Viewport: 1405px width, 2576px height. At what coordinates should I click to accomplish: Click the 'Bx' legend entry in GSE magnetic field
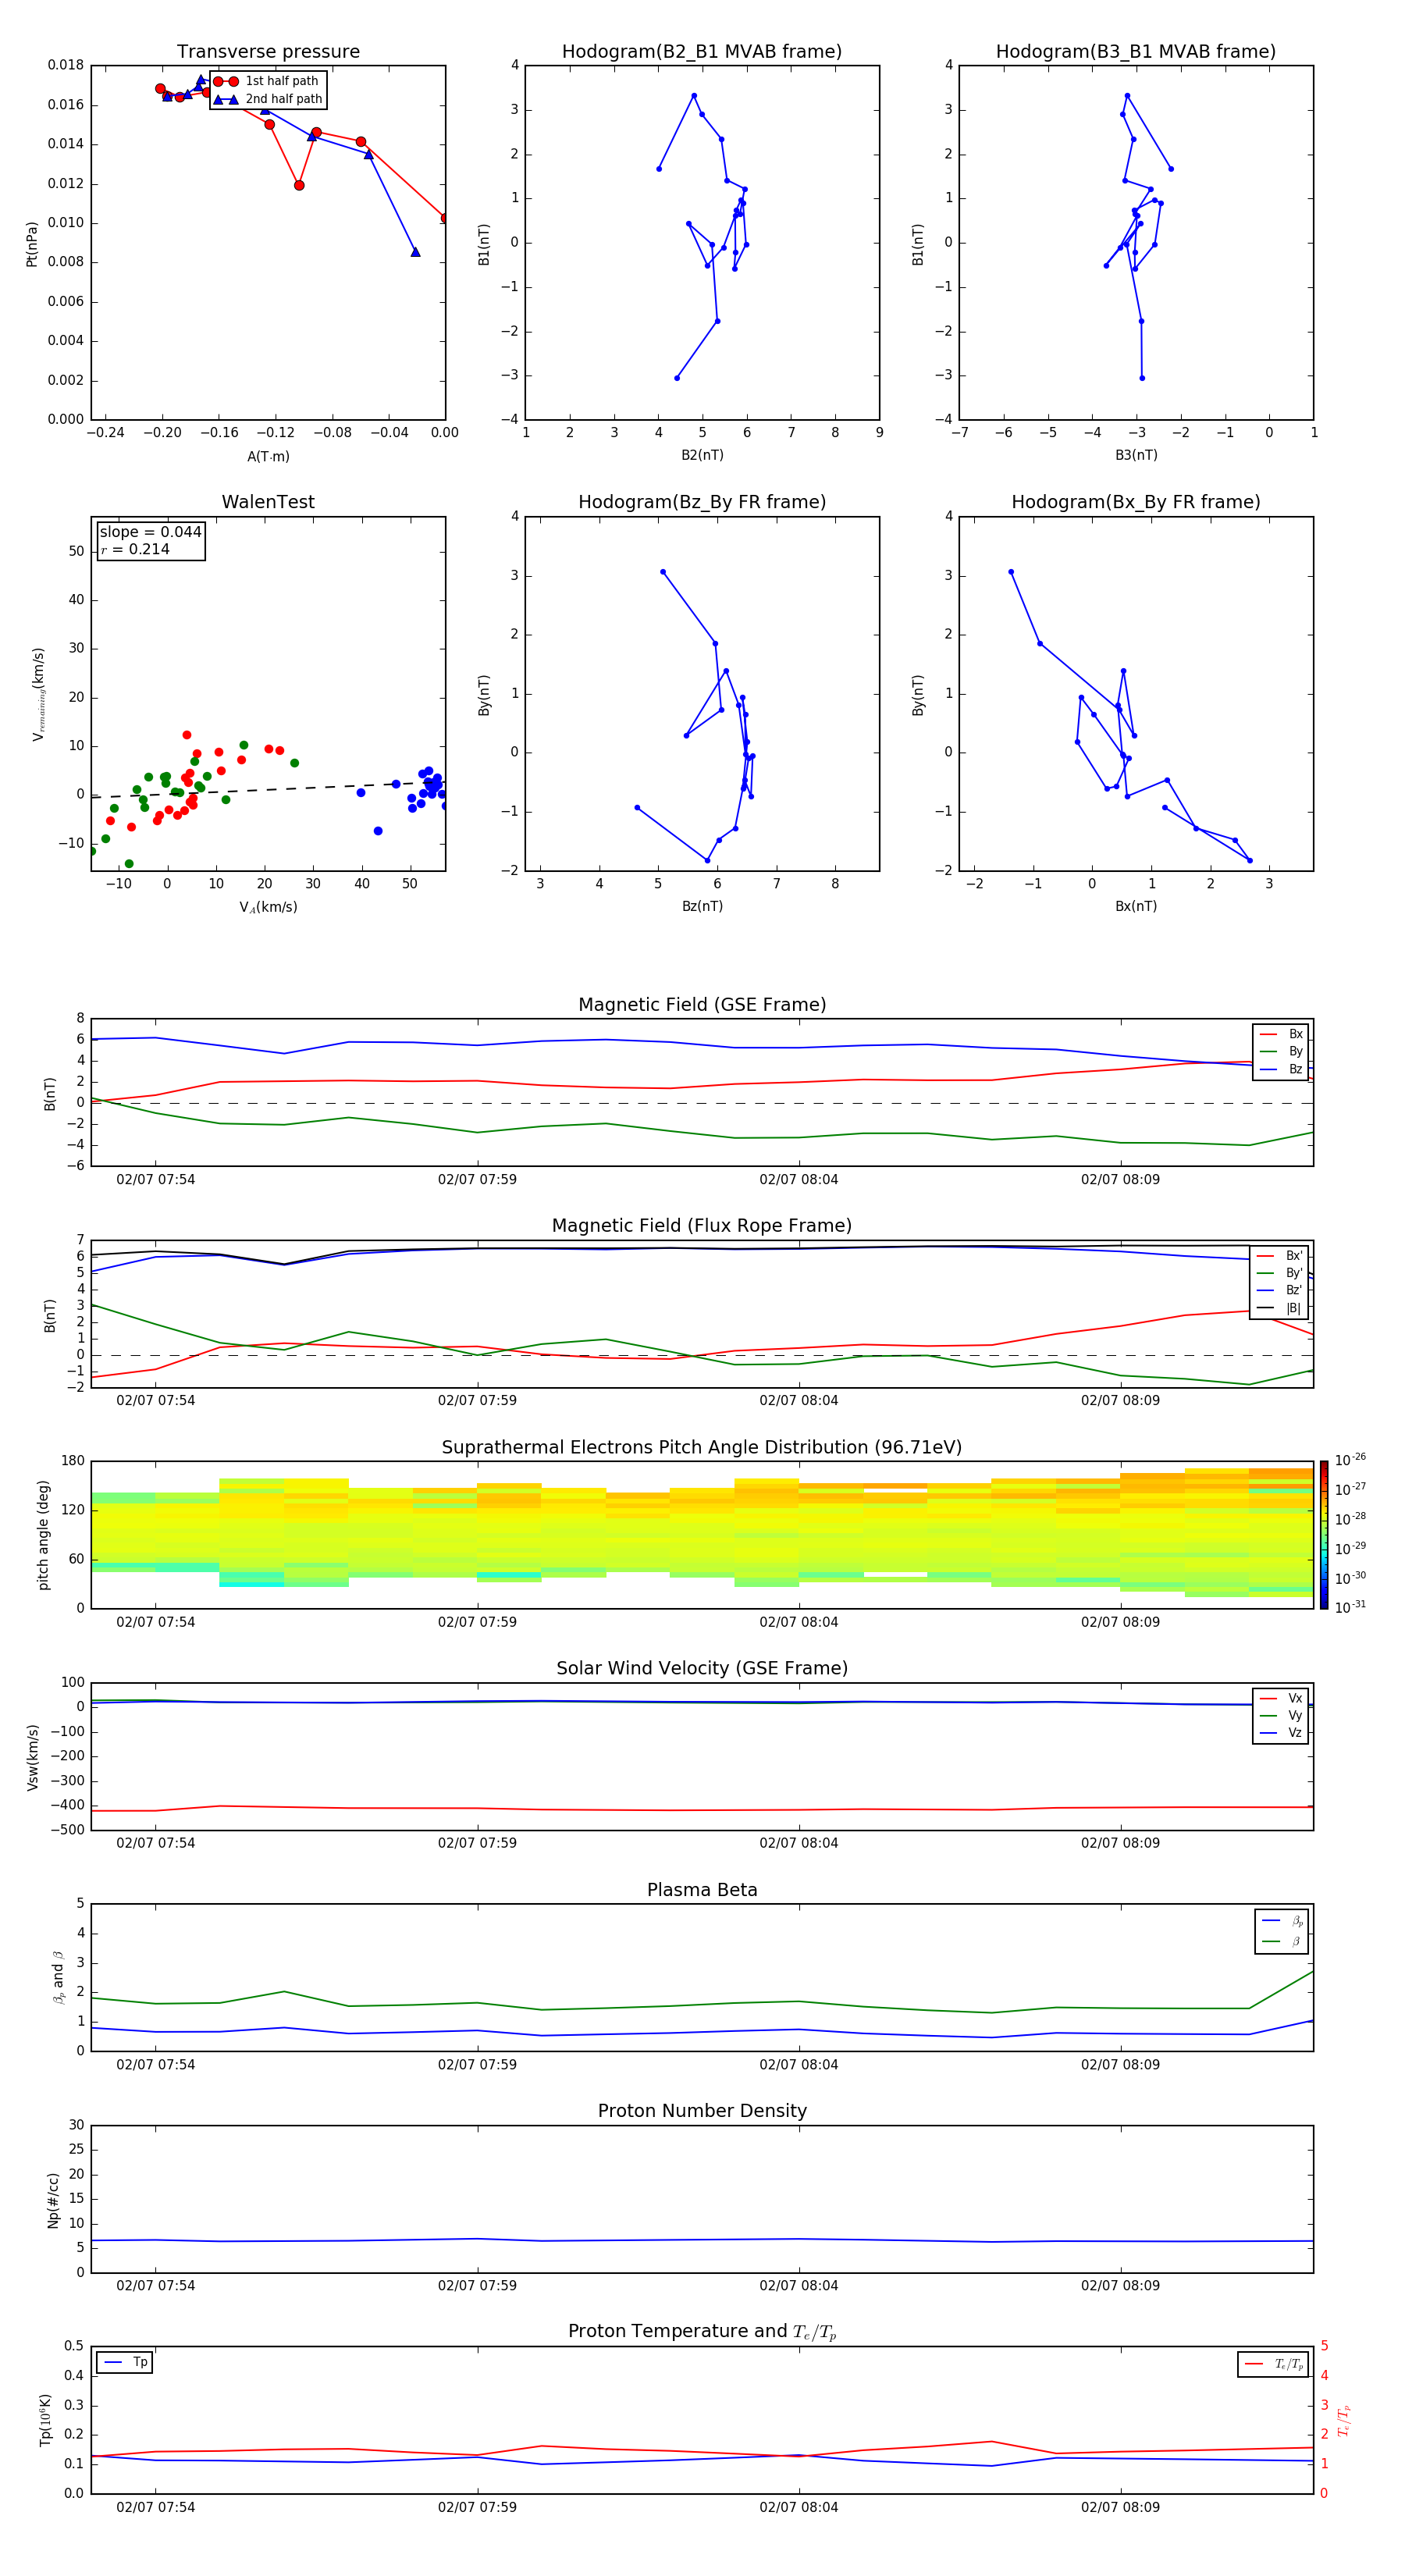[x=1281, y=1034]
